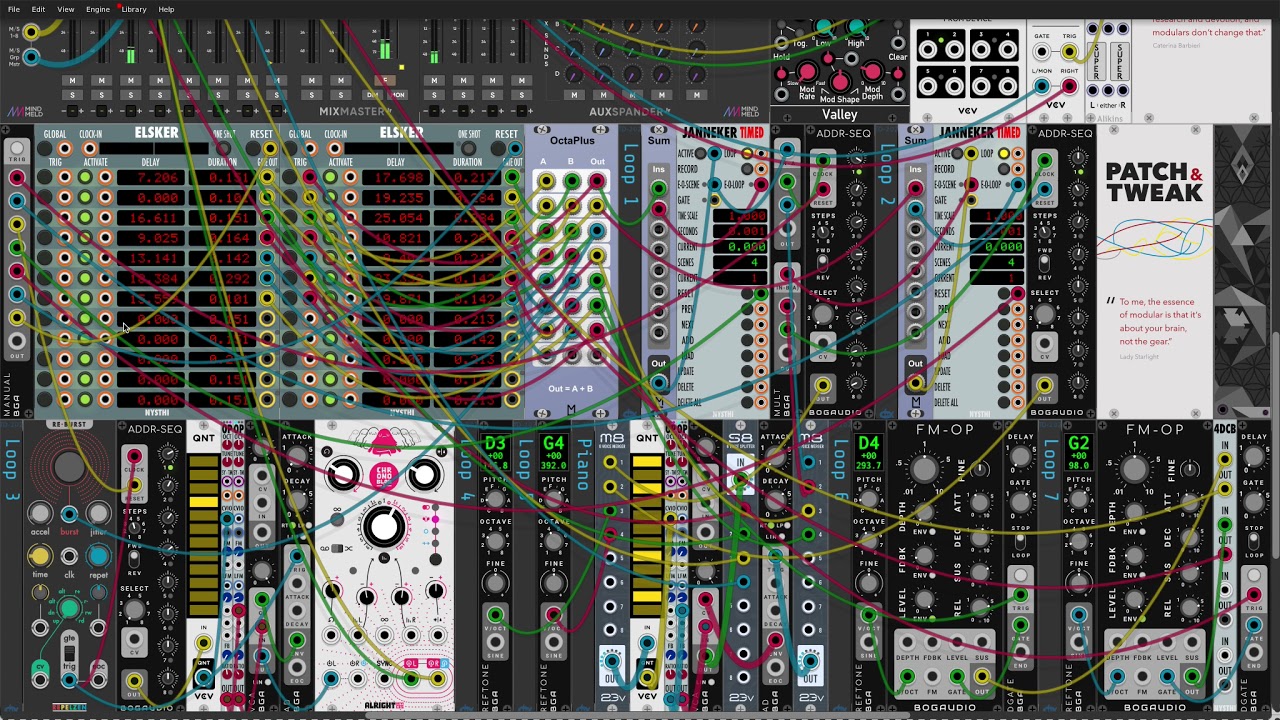Toggle FWD/REV switch on ADDR-SEQ beside Loop 3

point(134,560)
